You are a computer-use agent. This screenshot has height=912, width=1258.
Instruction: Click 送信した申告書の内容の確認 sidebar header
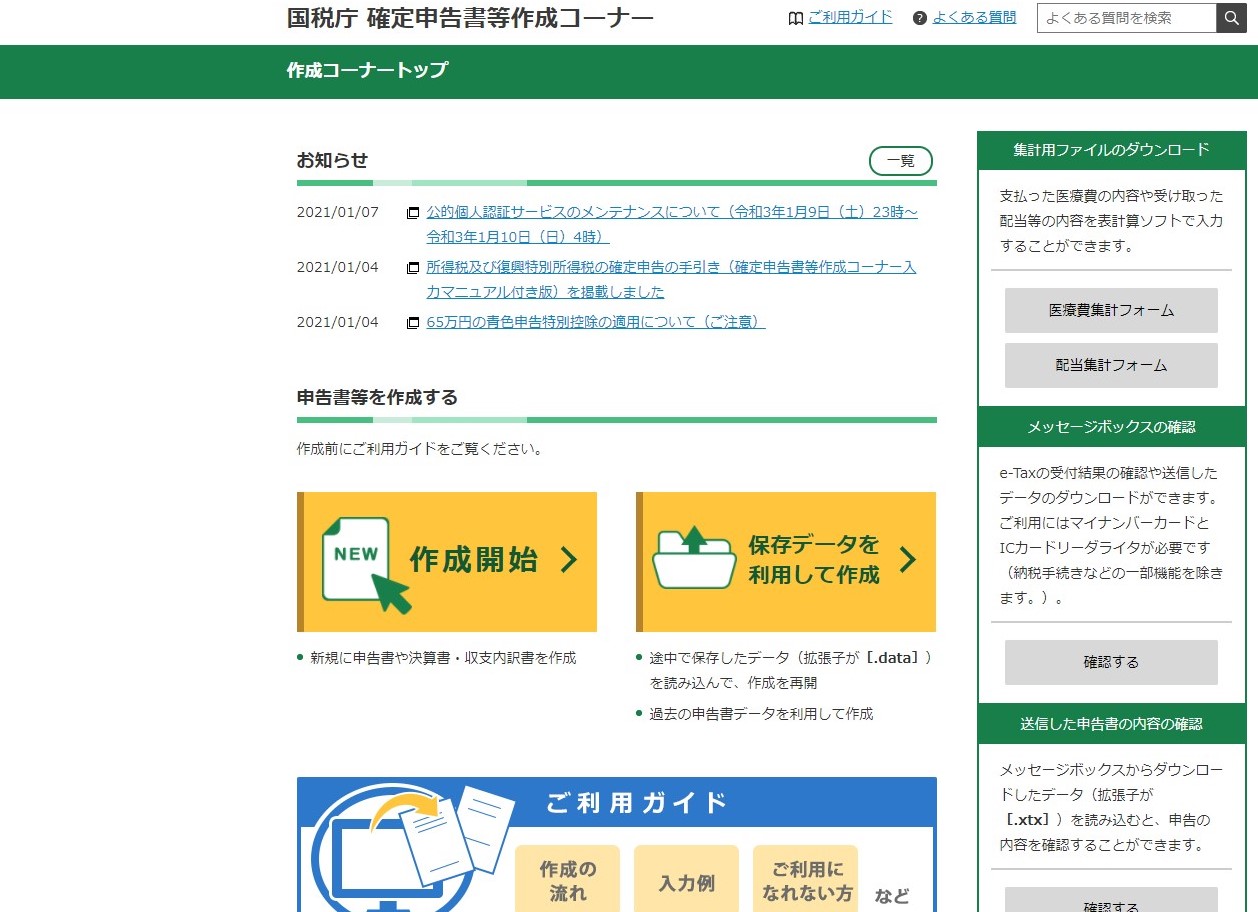point(1111,724)
